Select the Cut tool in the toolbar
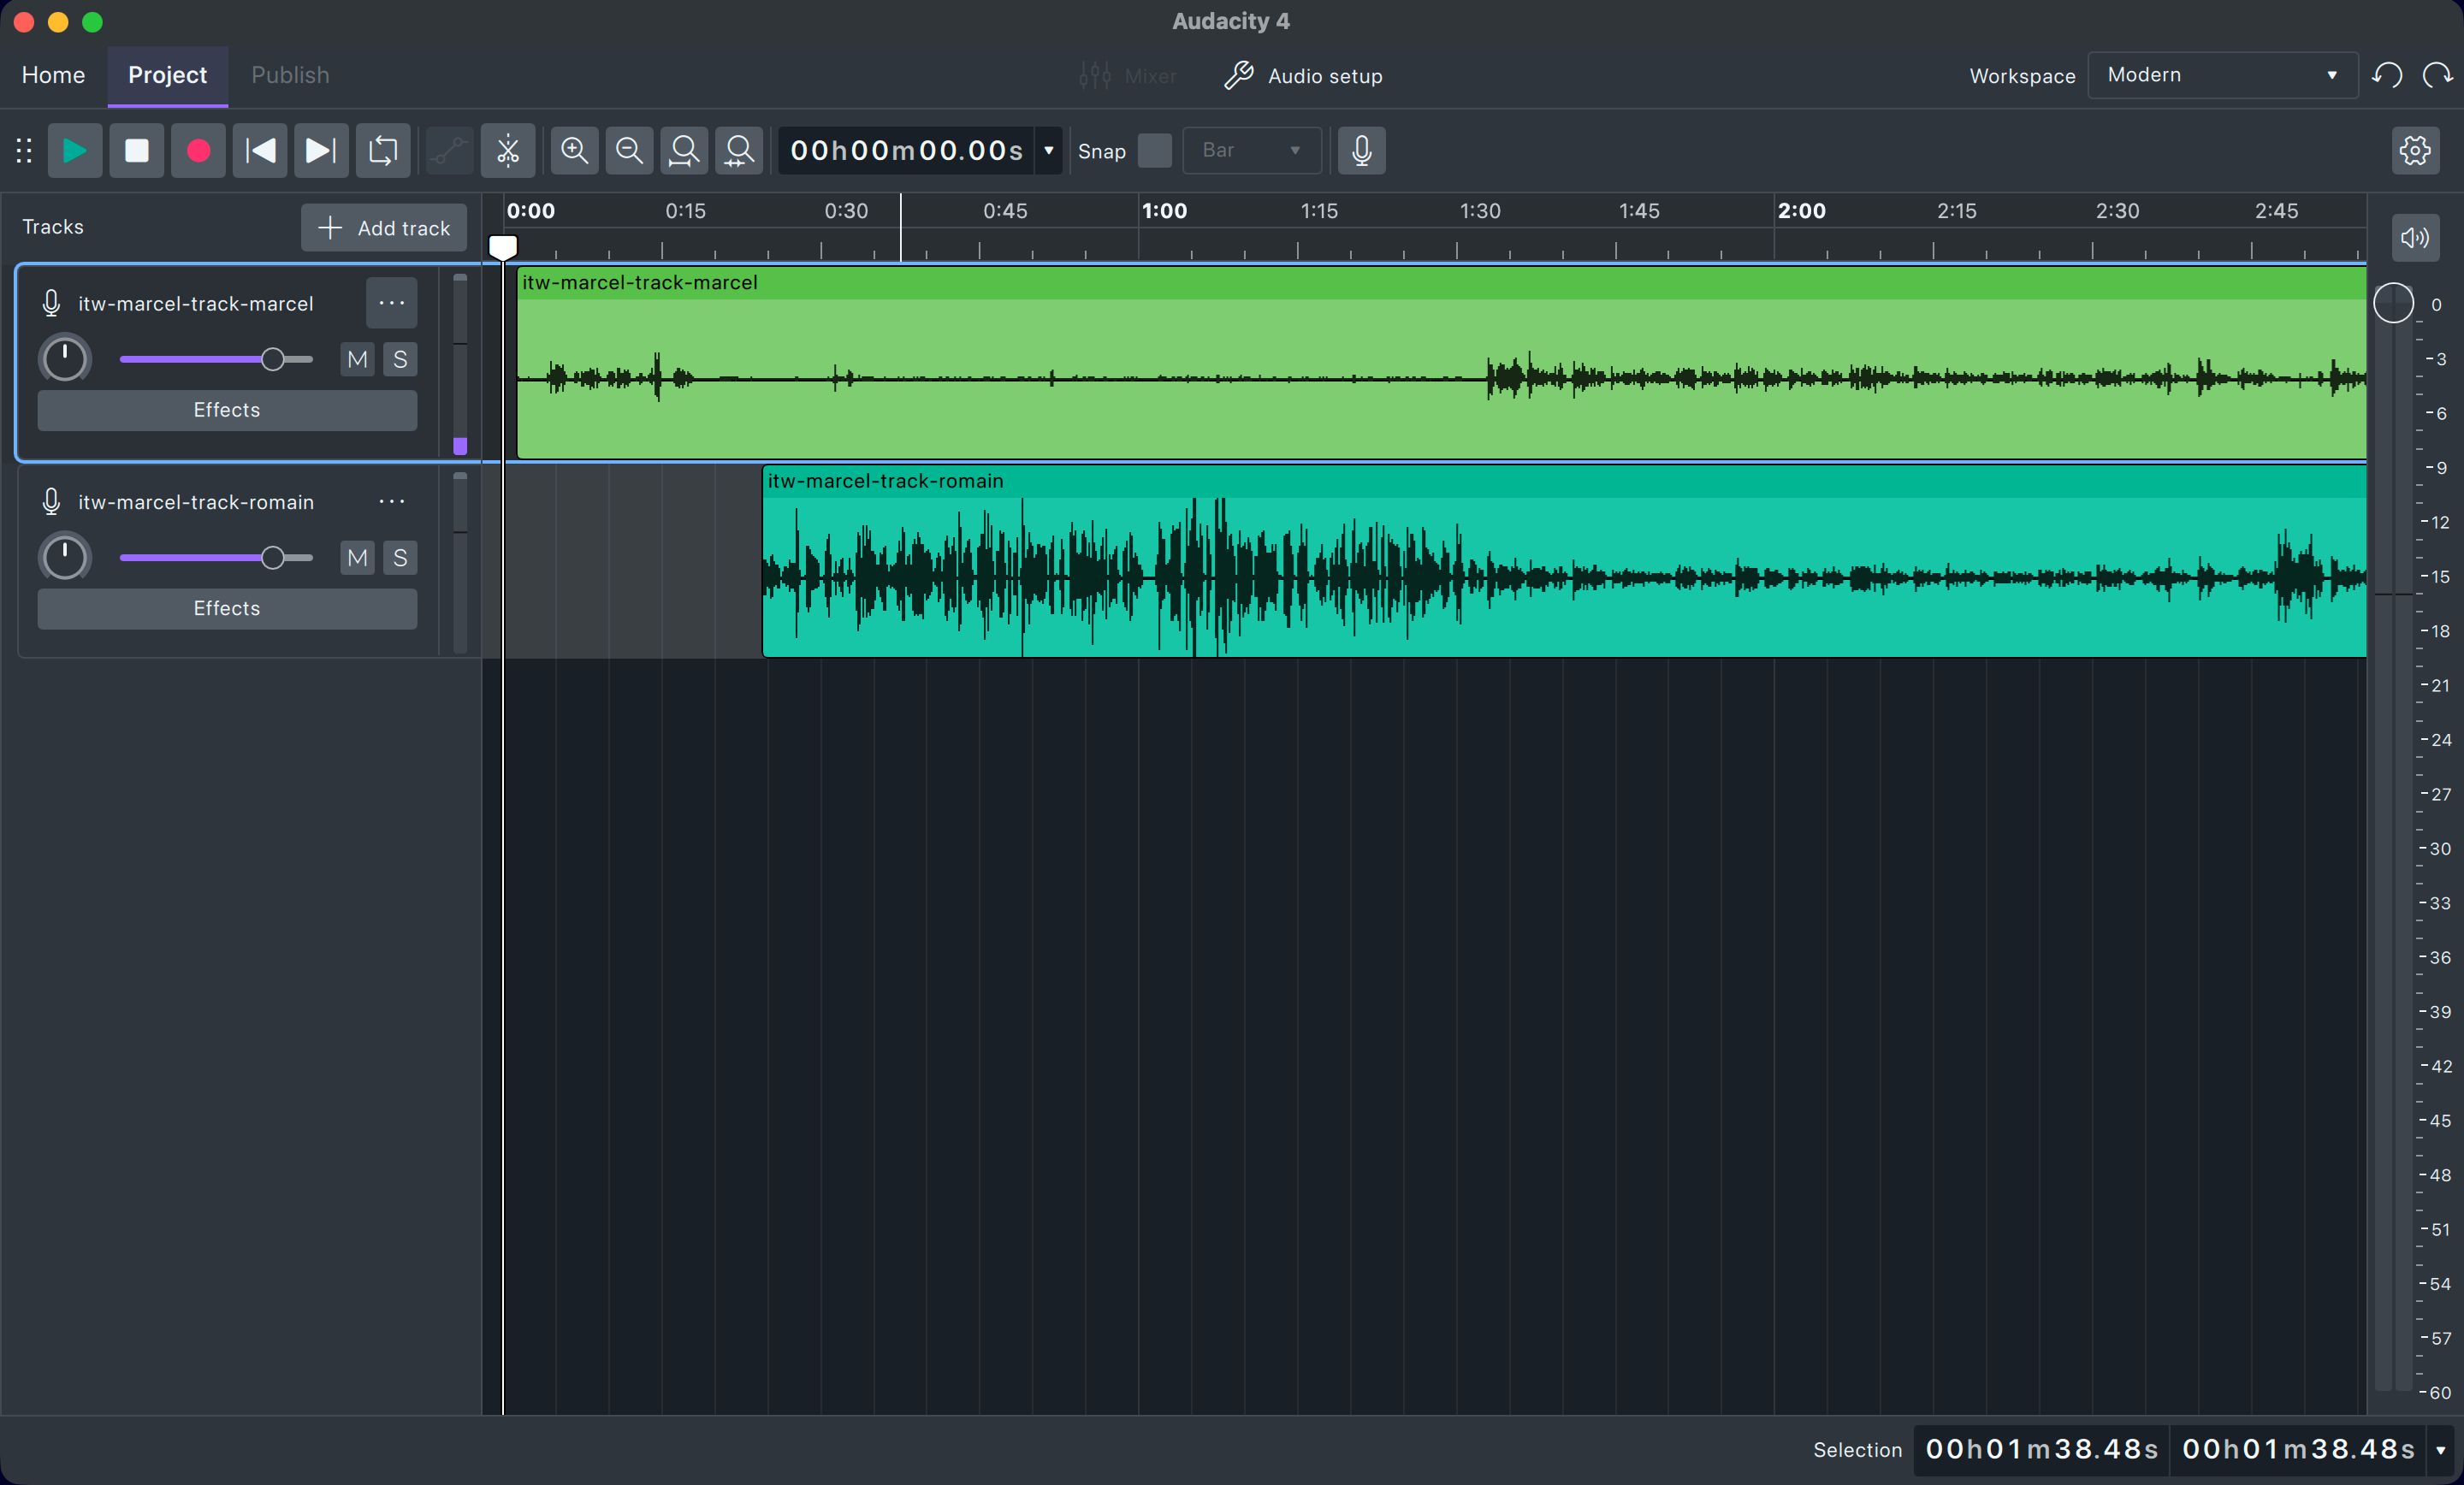This screenshot has height=1485, width=2464. [507, 151]
